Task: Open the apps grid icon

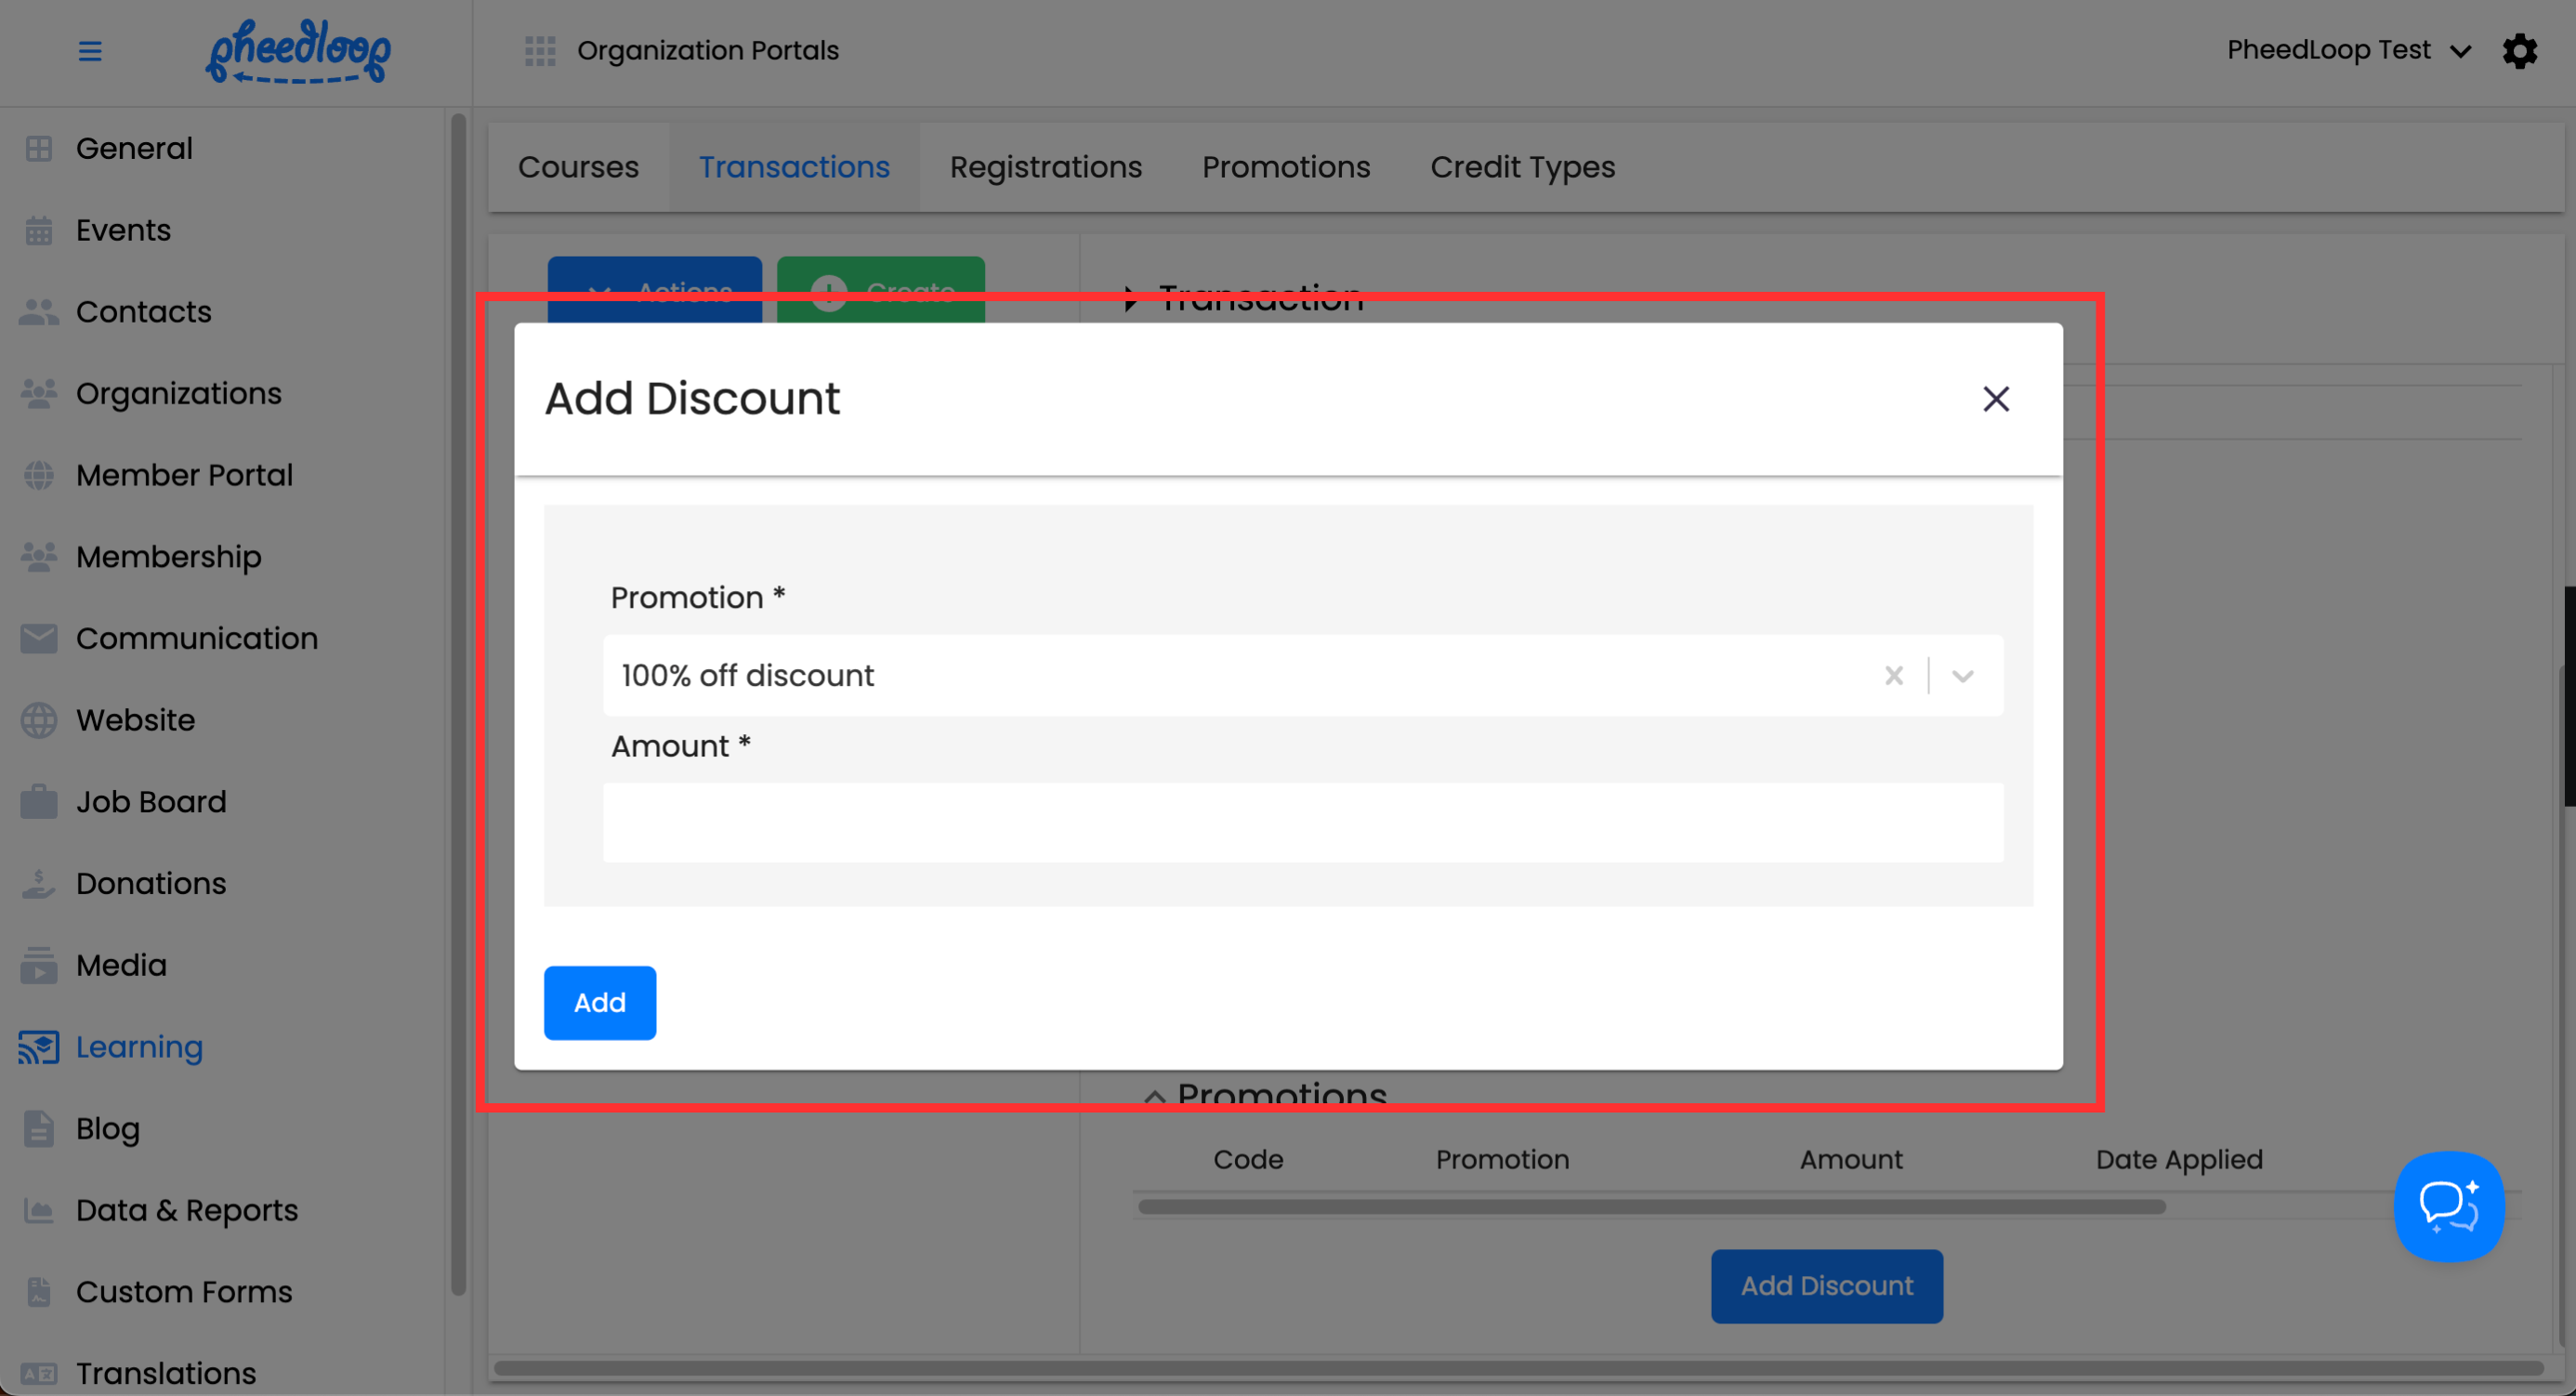Action: (x=540, y=51)
